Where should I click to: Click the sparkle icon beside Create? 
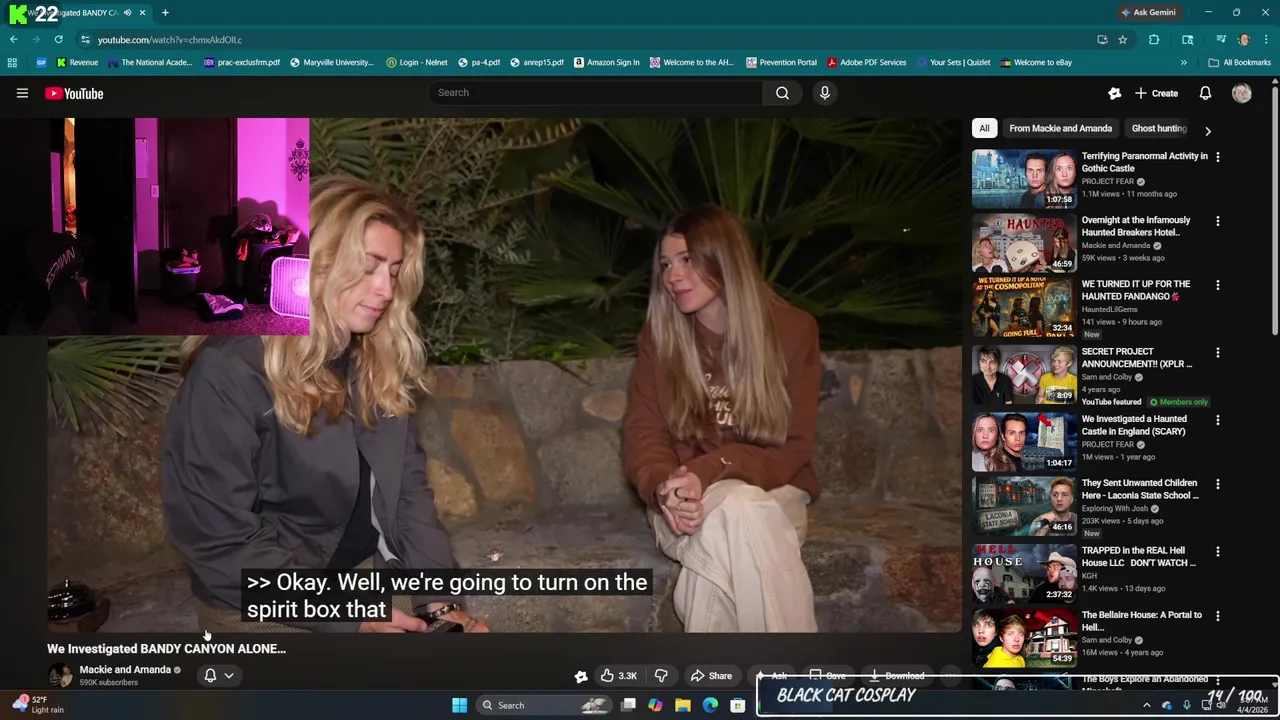pyautogui.click(x=1115, y=93)
